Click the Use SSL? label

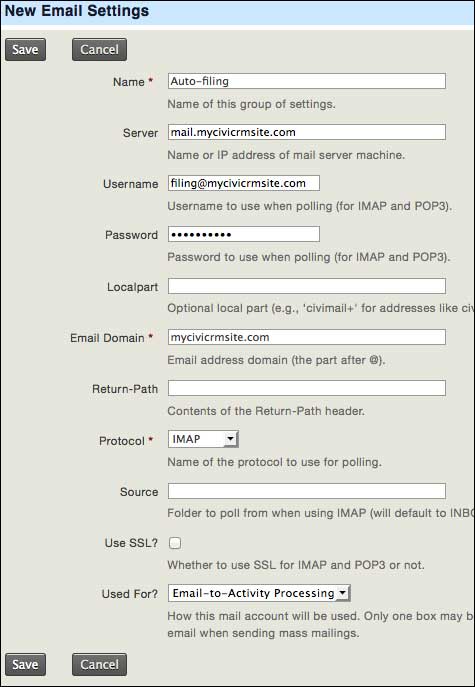[x=131, y=543]
